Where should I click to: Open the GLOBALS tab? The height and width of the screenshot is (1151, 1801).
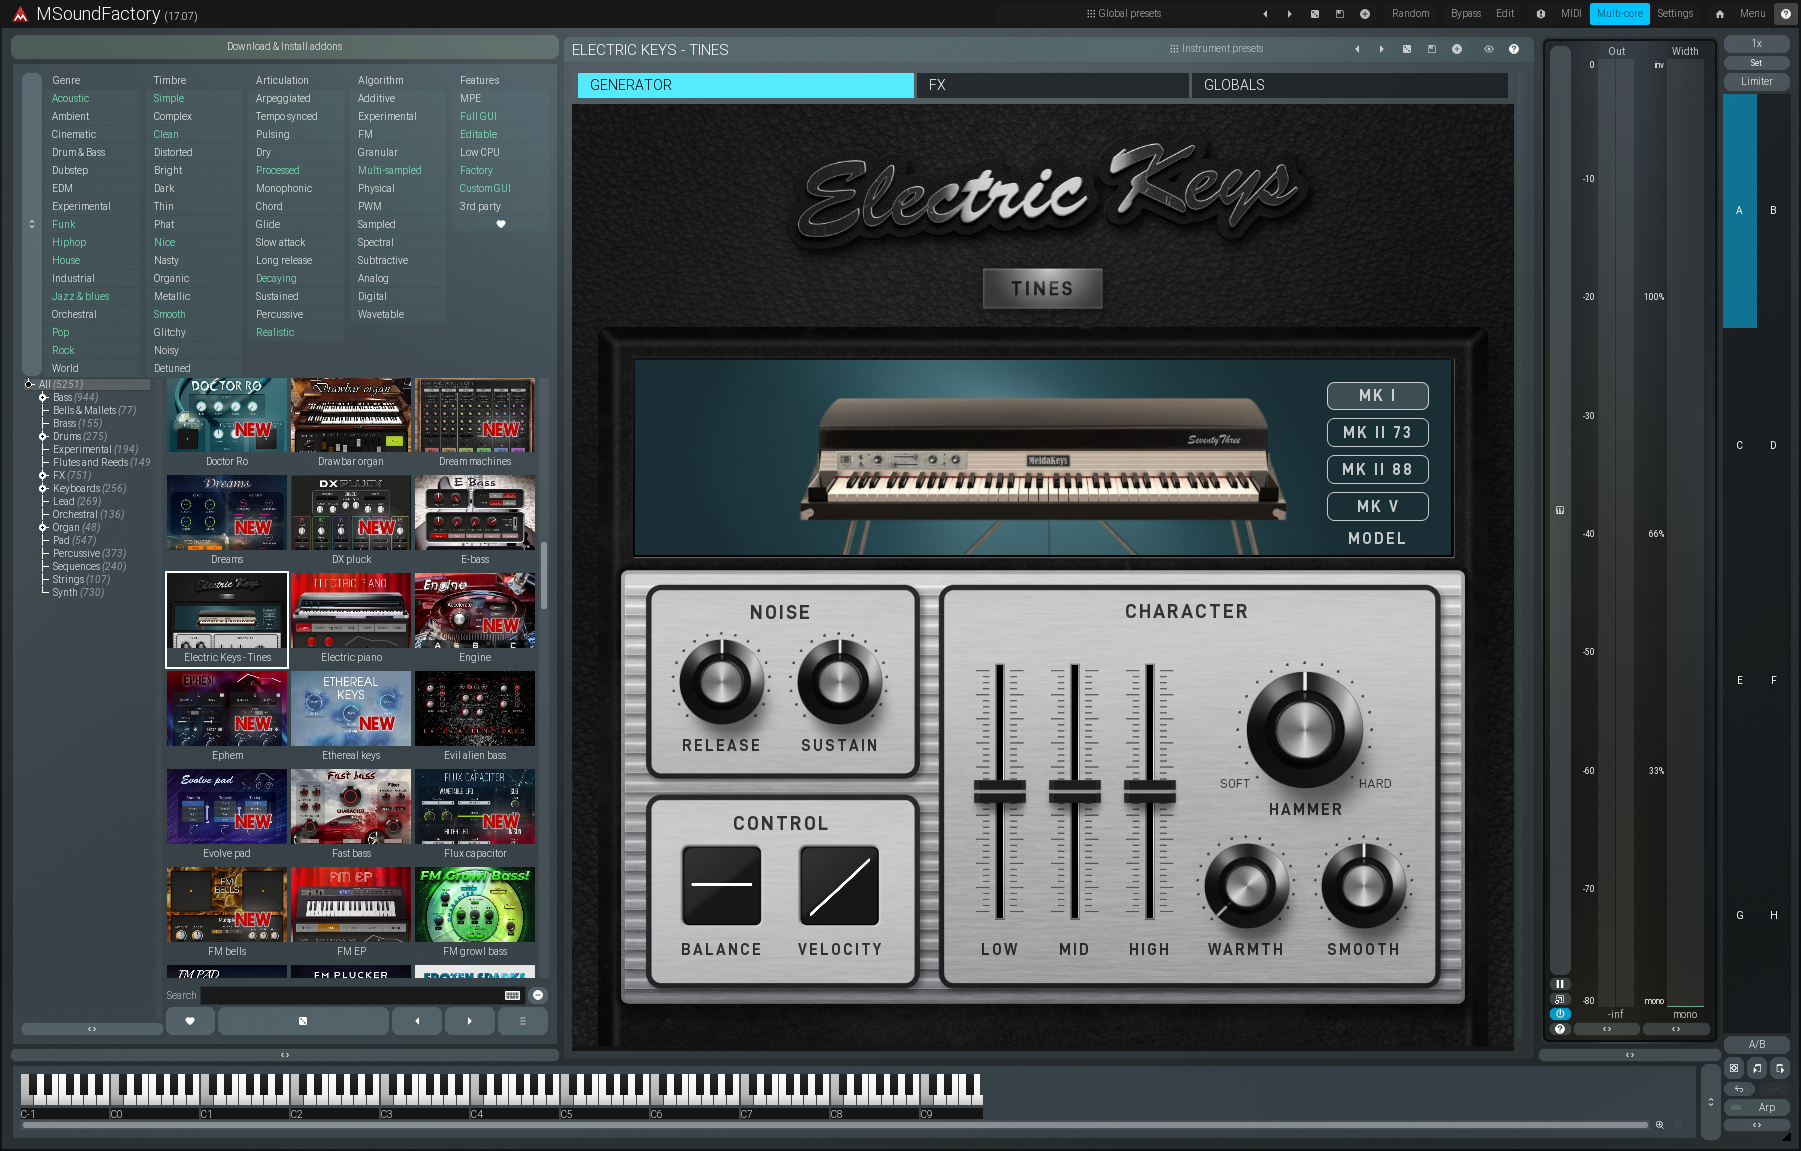pos(1348,85)
